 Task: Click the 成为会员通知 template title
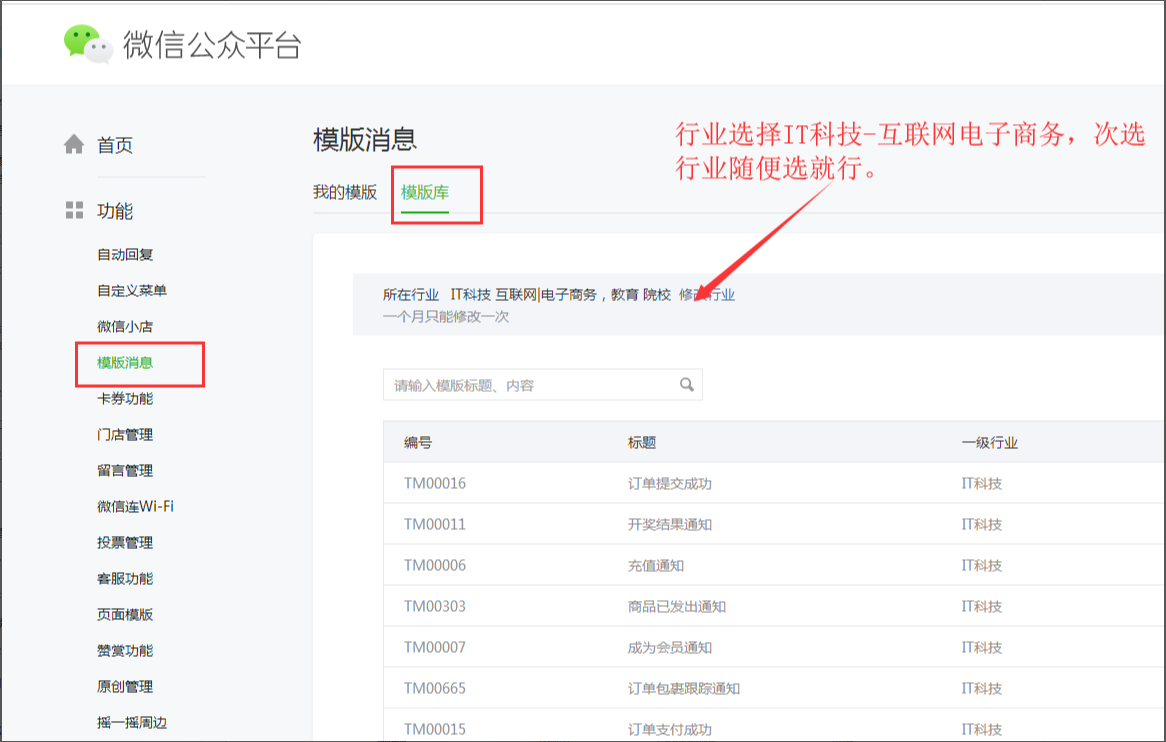(x=669, y=647)
